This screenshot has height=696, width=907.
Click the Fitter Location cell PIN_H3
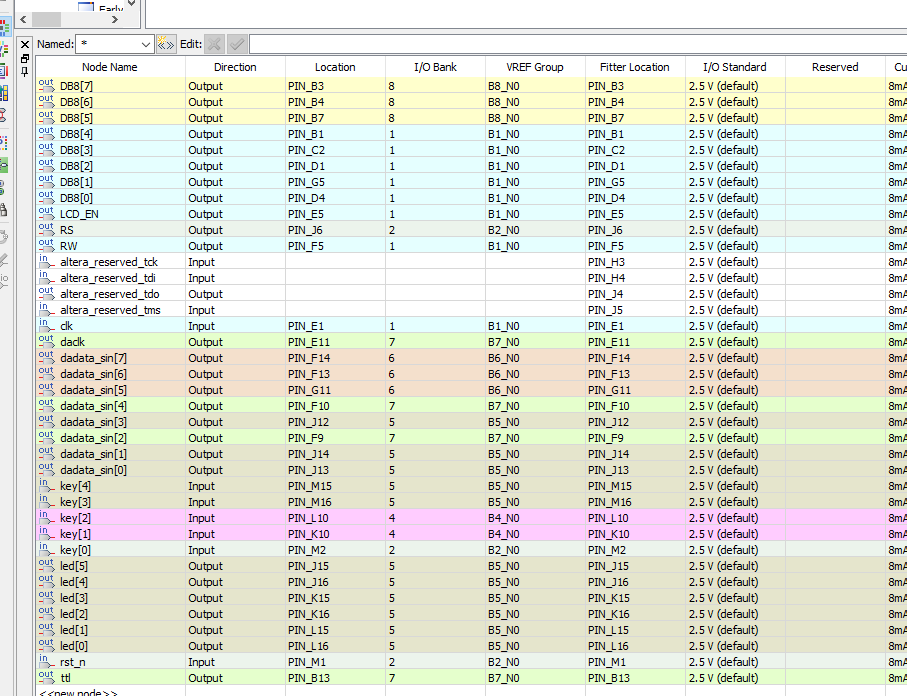point(635,262)
